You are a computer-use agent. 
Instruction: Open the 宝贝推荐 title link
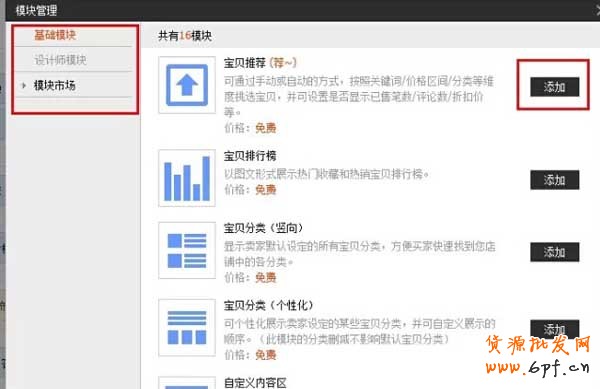tap(245, 63)
